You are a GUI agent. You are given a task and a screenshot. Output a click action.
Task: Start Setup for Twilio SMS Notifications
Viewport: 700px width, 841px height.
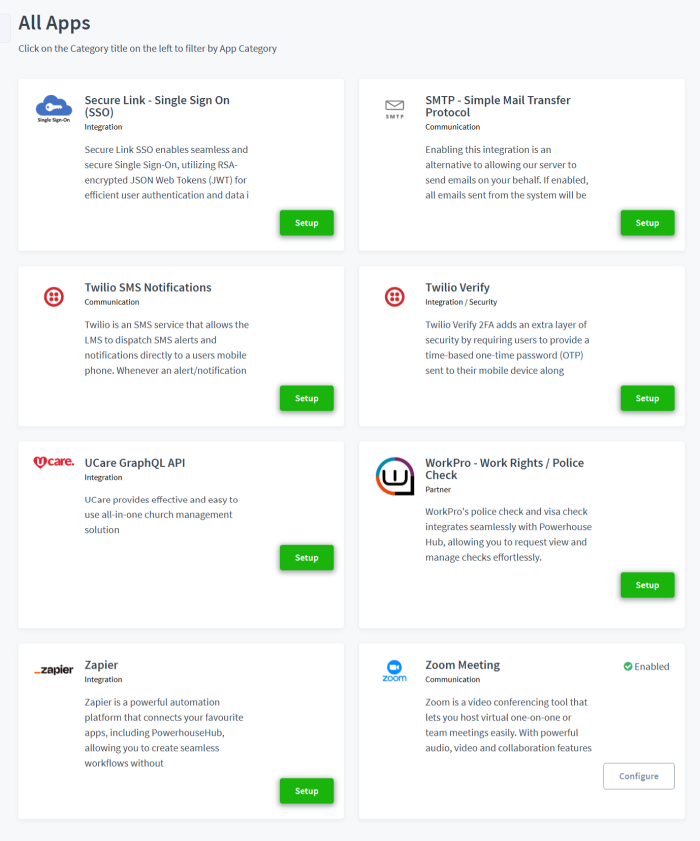click(306, 398)
